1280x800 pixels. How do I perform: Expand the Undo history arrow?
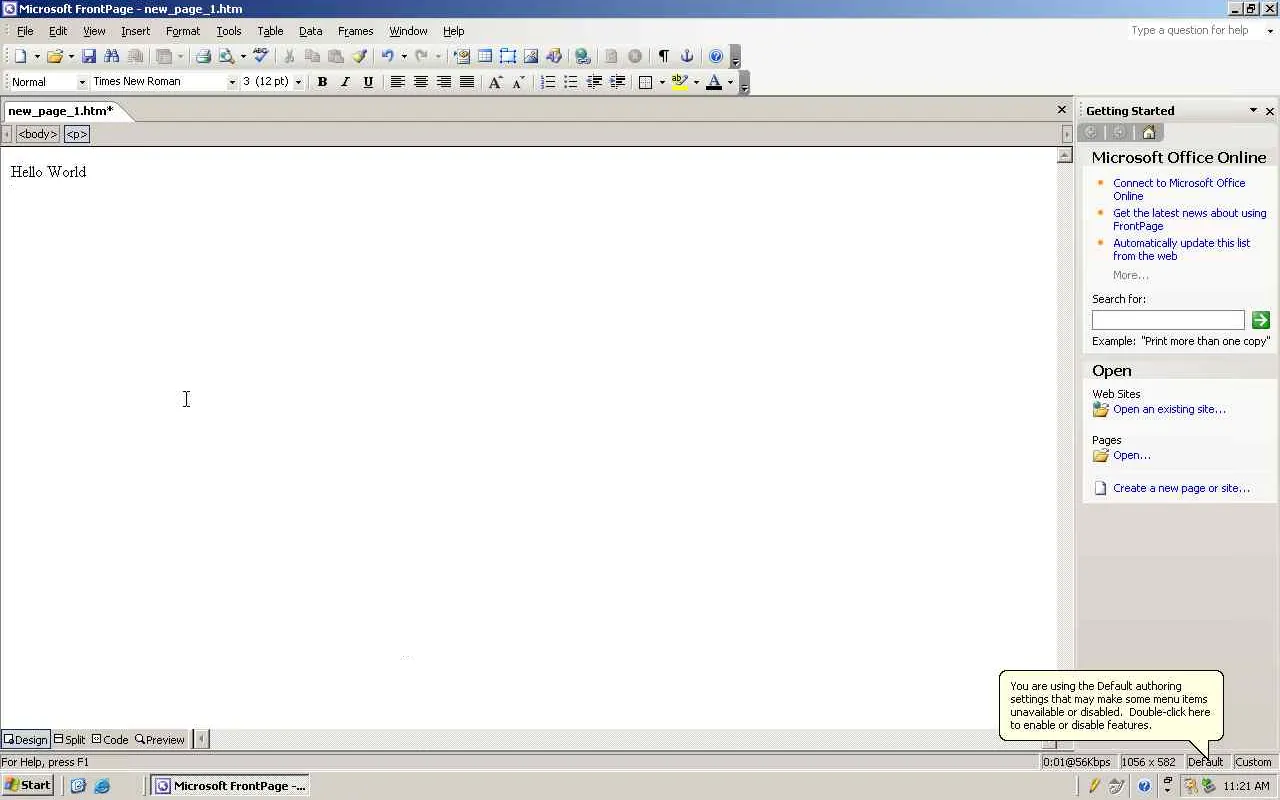pos(404,56)
